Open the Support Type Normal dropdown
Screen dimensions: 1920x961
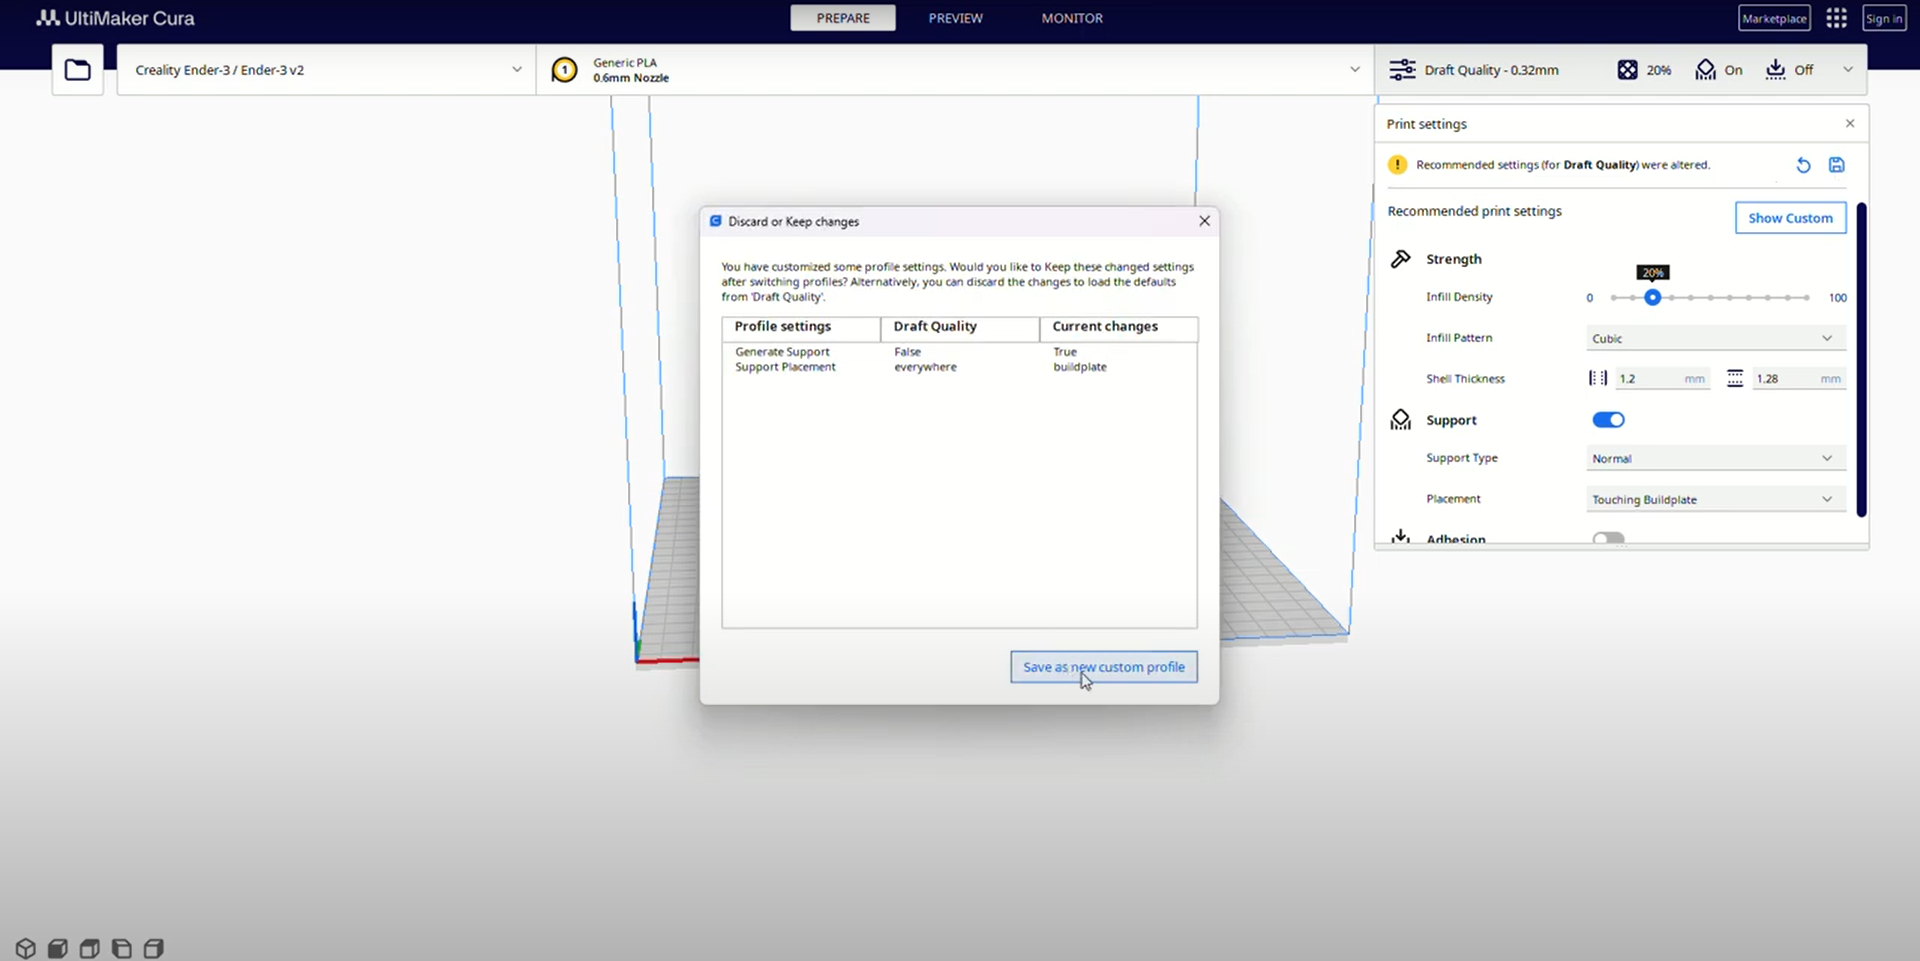click(1715, 458)
